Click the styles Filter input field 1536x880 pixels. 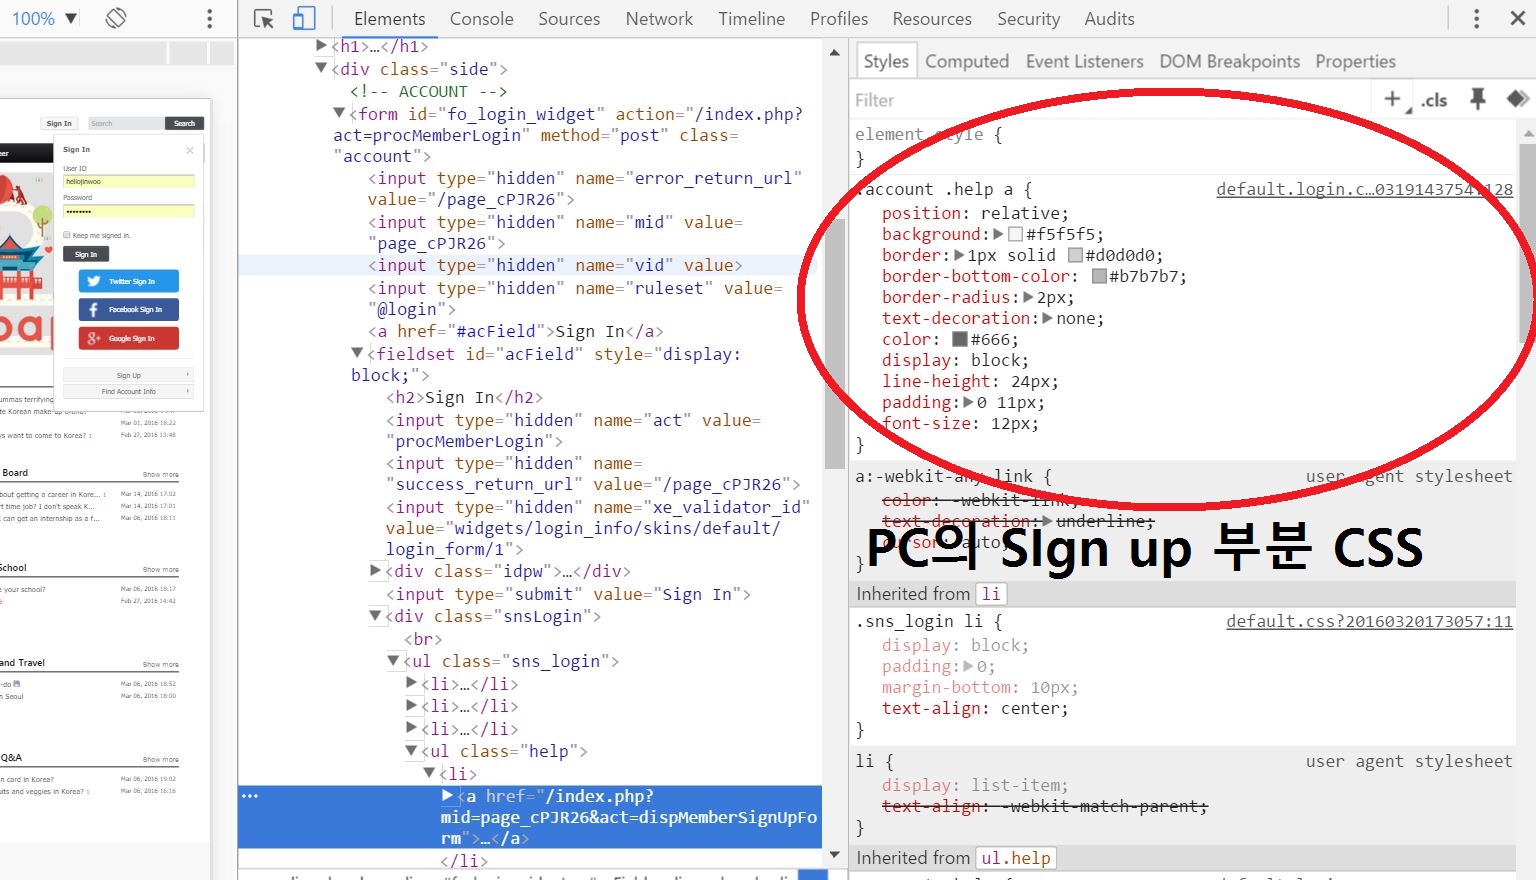click(x=1100, y=100)
